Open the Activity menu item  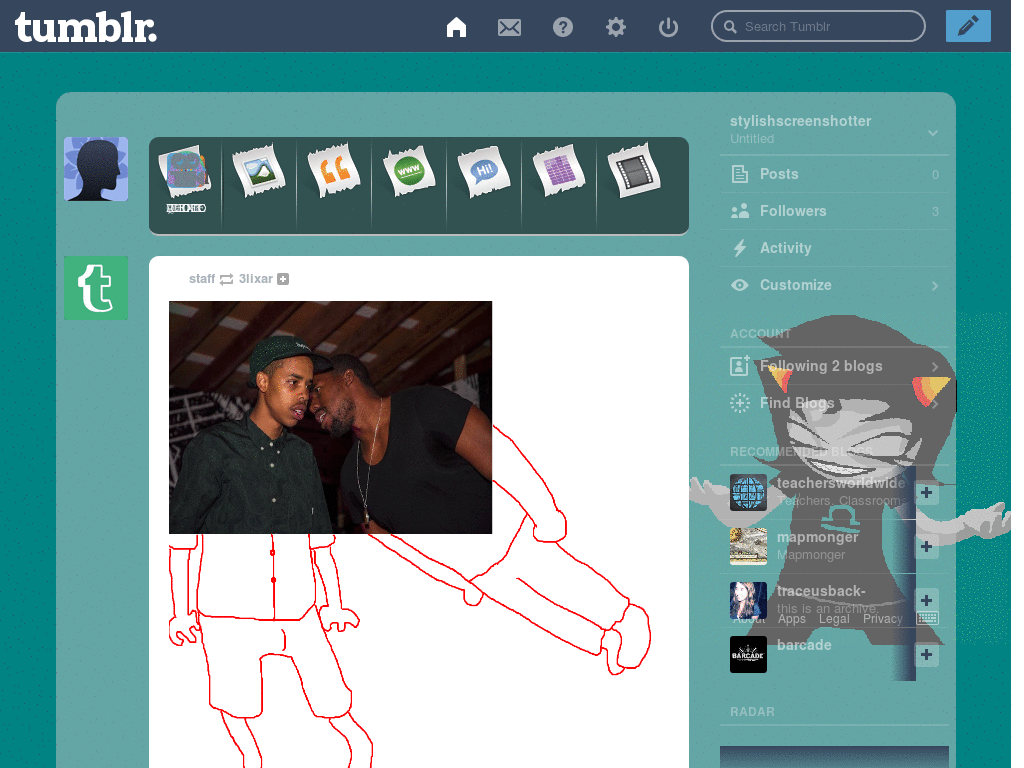pos(835,248)
